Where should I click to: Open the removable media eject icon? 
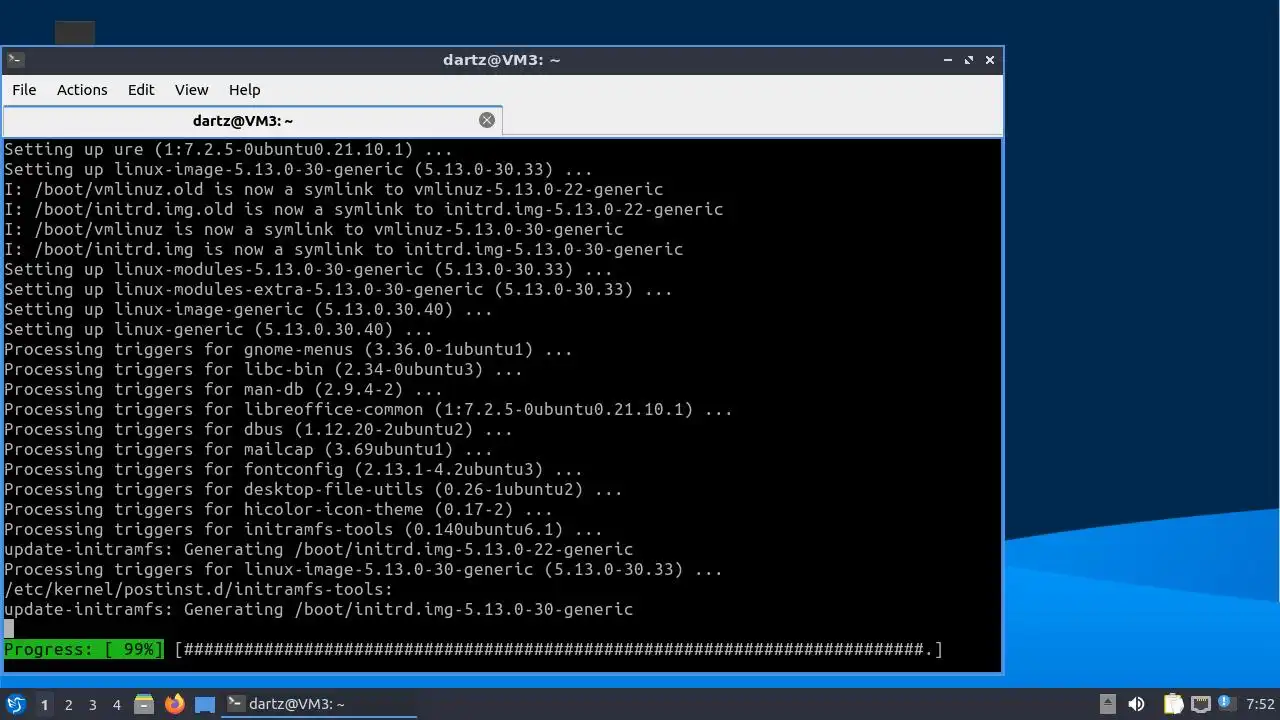(x=1108, y=704)
